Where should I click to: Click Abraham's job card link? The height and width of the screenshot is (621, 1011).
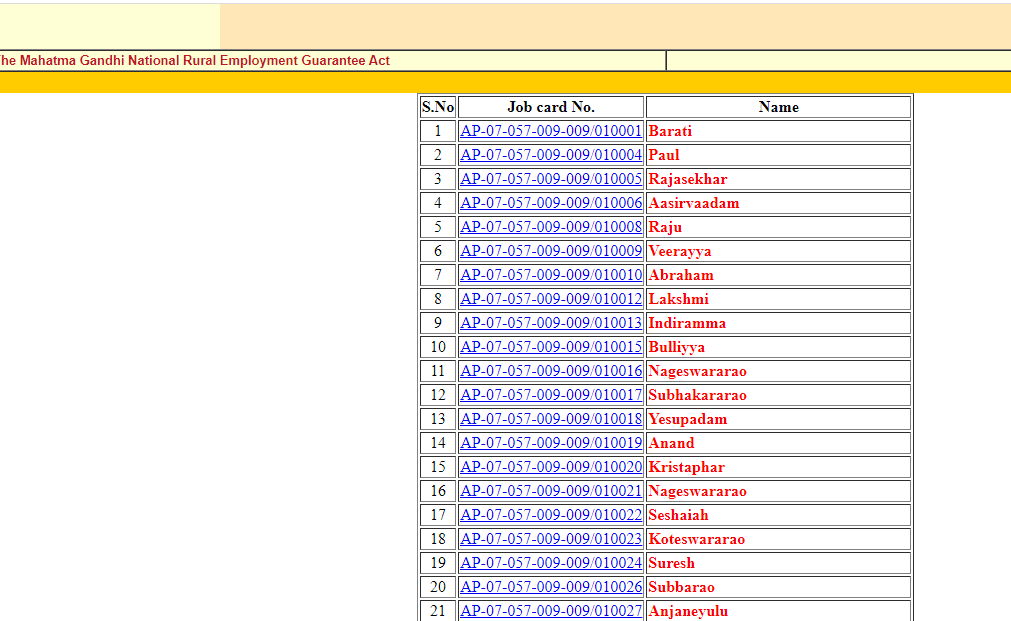551,275
